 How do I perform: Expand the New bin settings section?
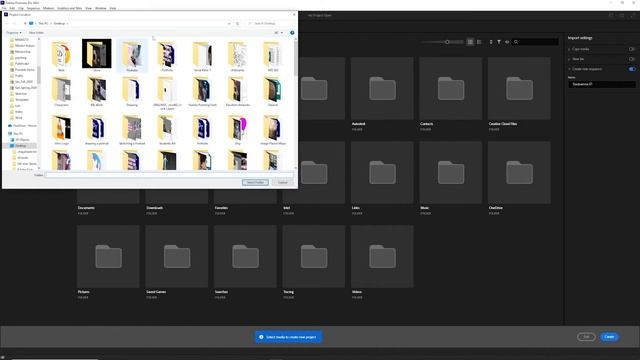(569, 59)
